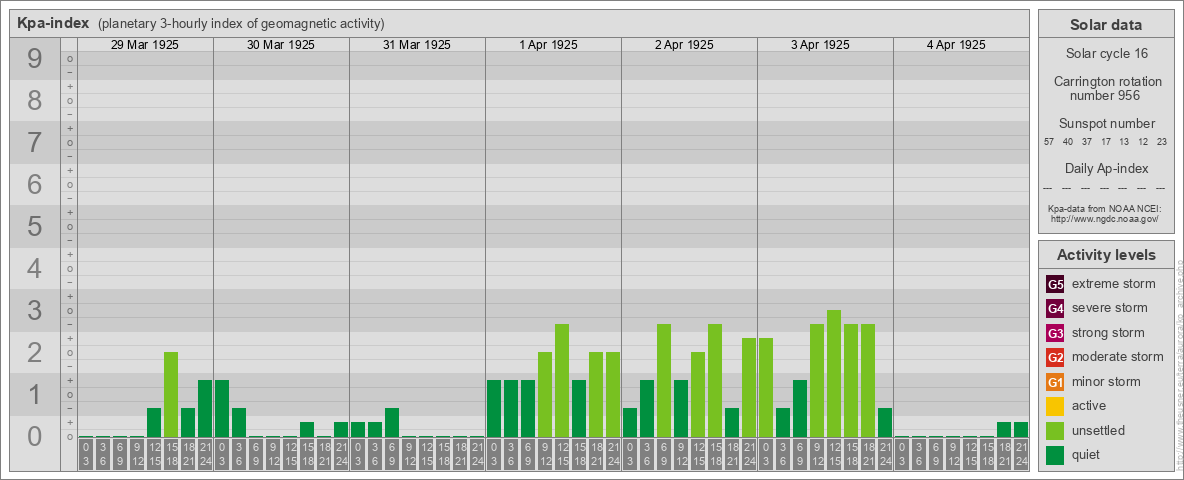Click the 30 Mar 1925 date header
Viewport: 1184px width, 480px height.
281,45
